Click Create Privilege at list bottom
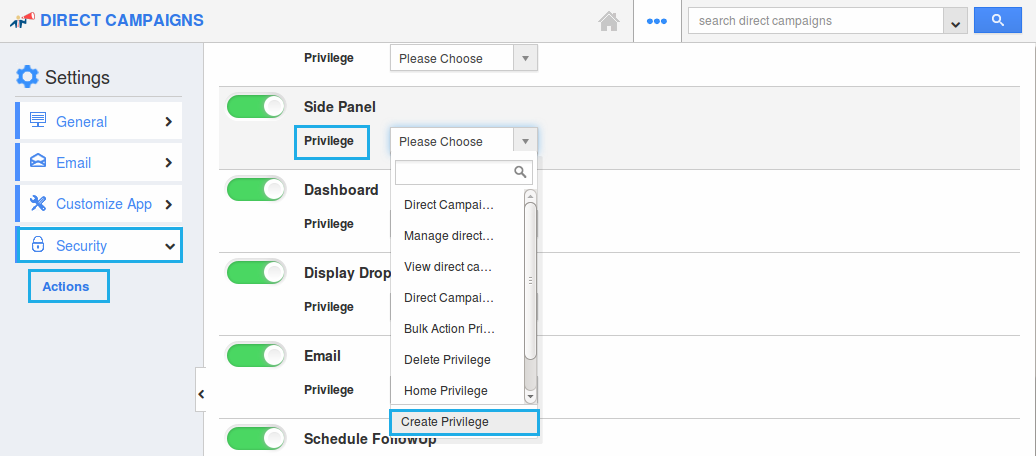Viewport: 1036px width, 456px height. [464, 422]
